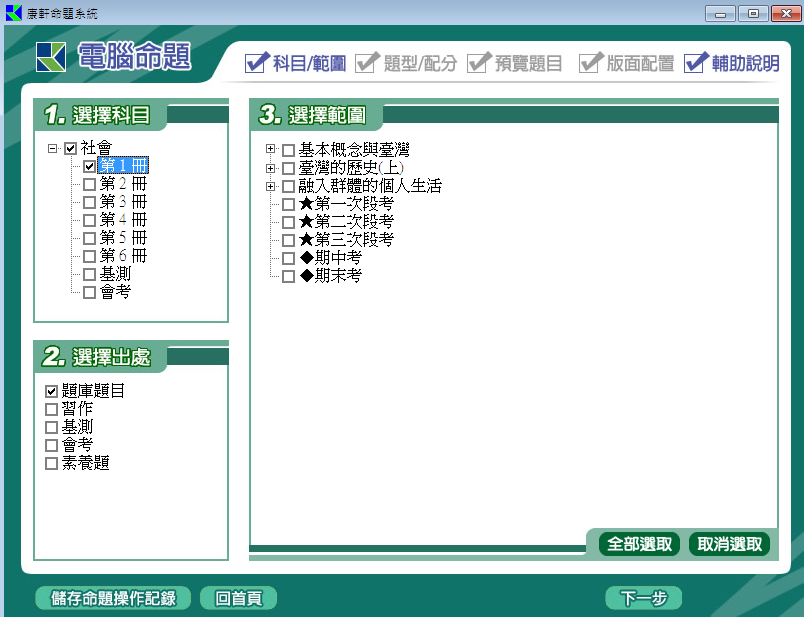The height and width of the screenshot is (617, 804).
Task: Check the ★第三次段考 checkbox
Action: point(288,240)
